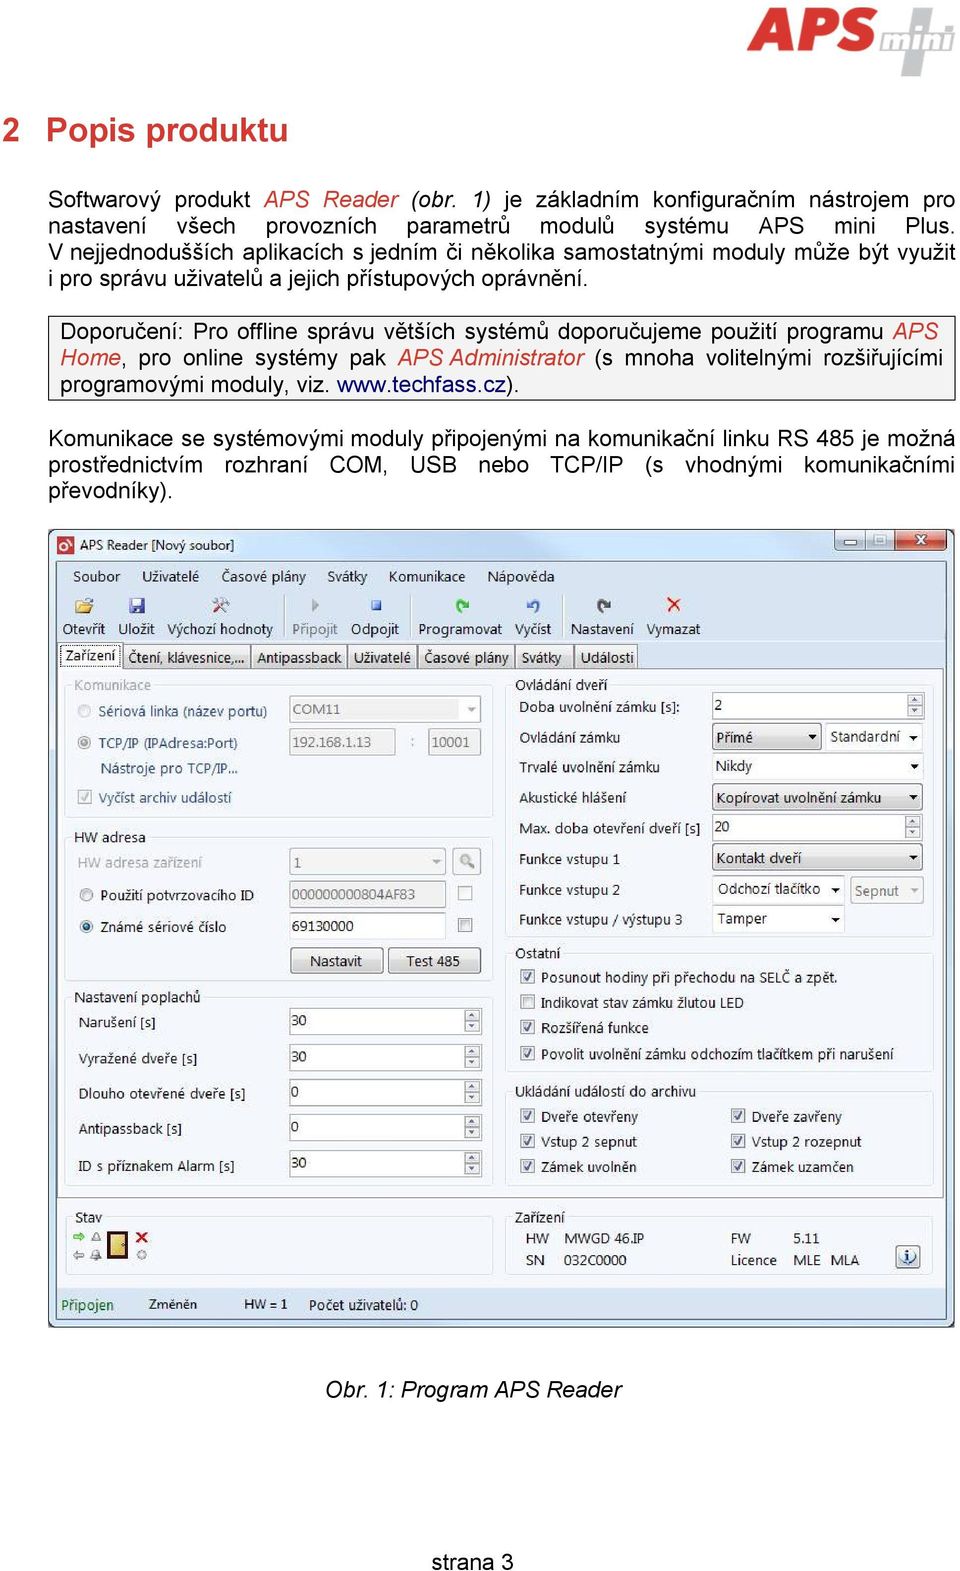960x1571 pixels.
Task: Open the Přímé lock control dropdown
Action: pos(767,737)
